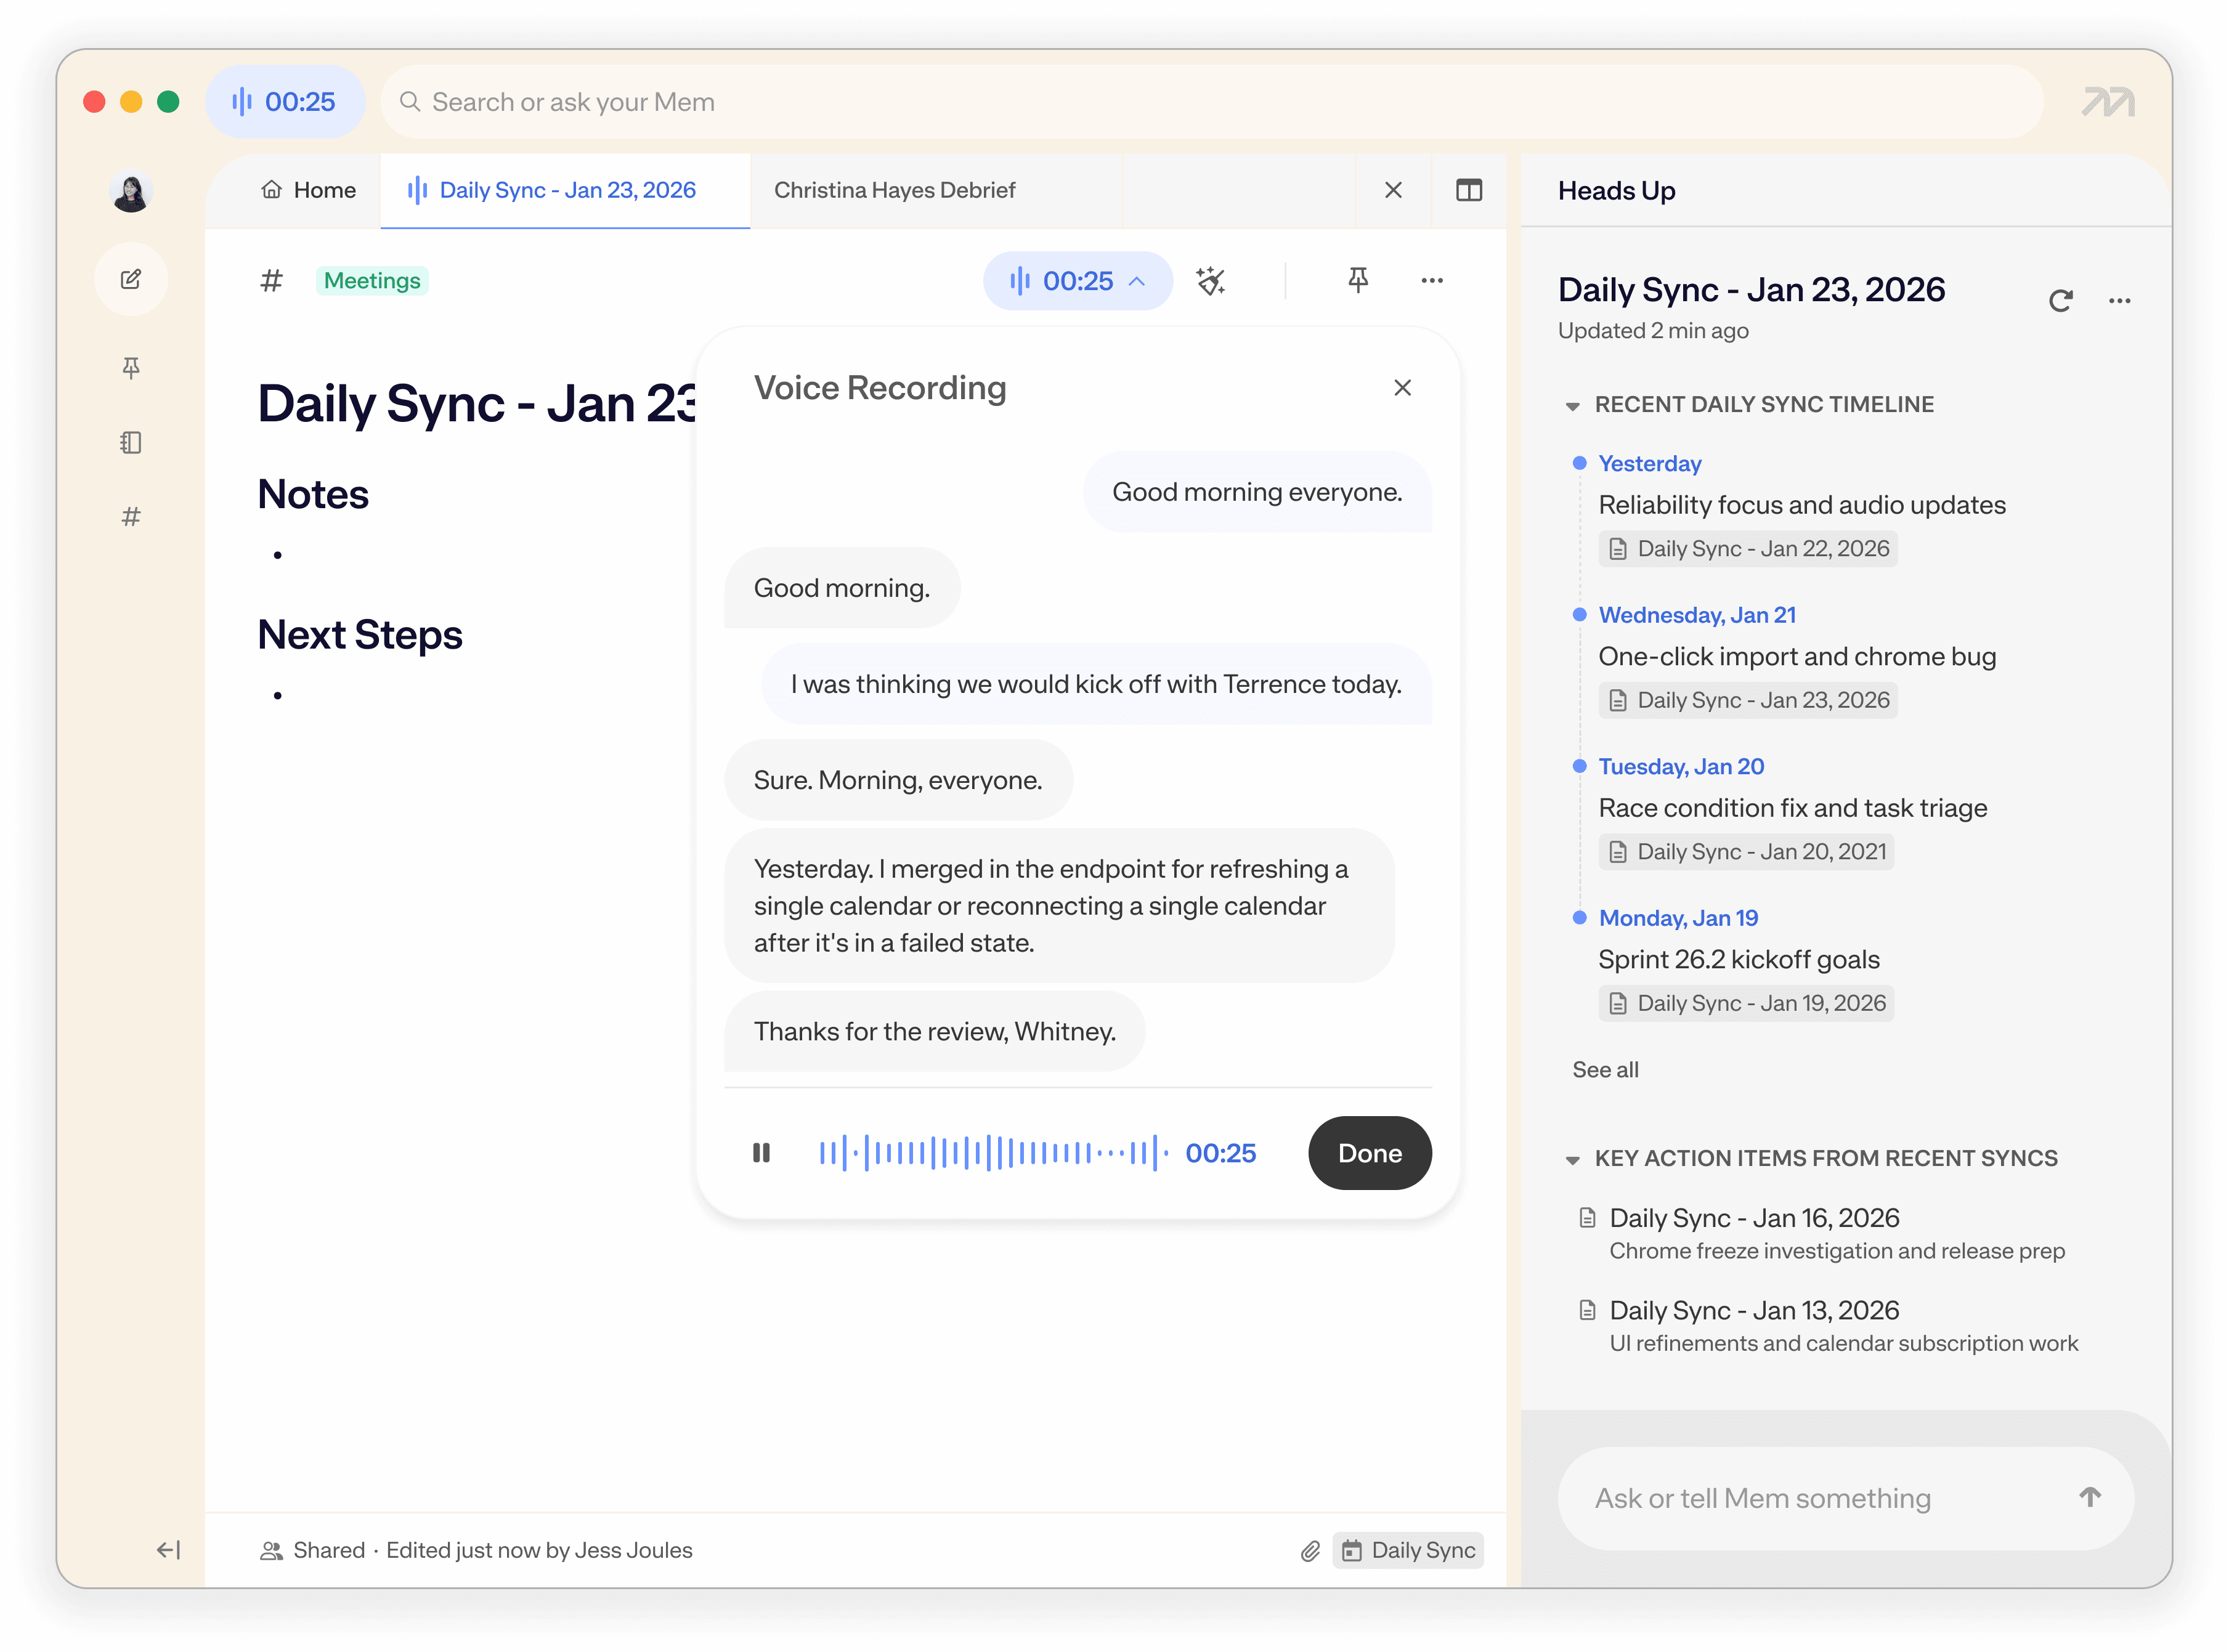Pause the voice recording
This screenshot has height=1652, width=2229.
pos(761,1153)
